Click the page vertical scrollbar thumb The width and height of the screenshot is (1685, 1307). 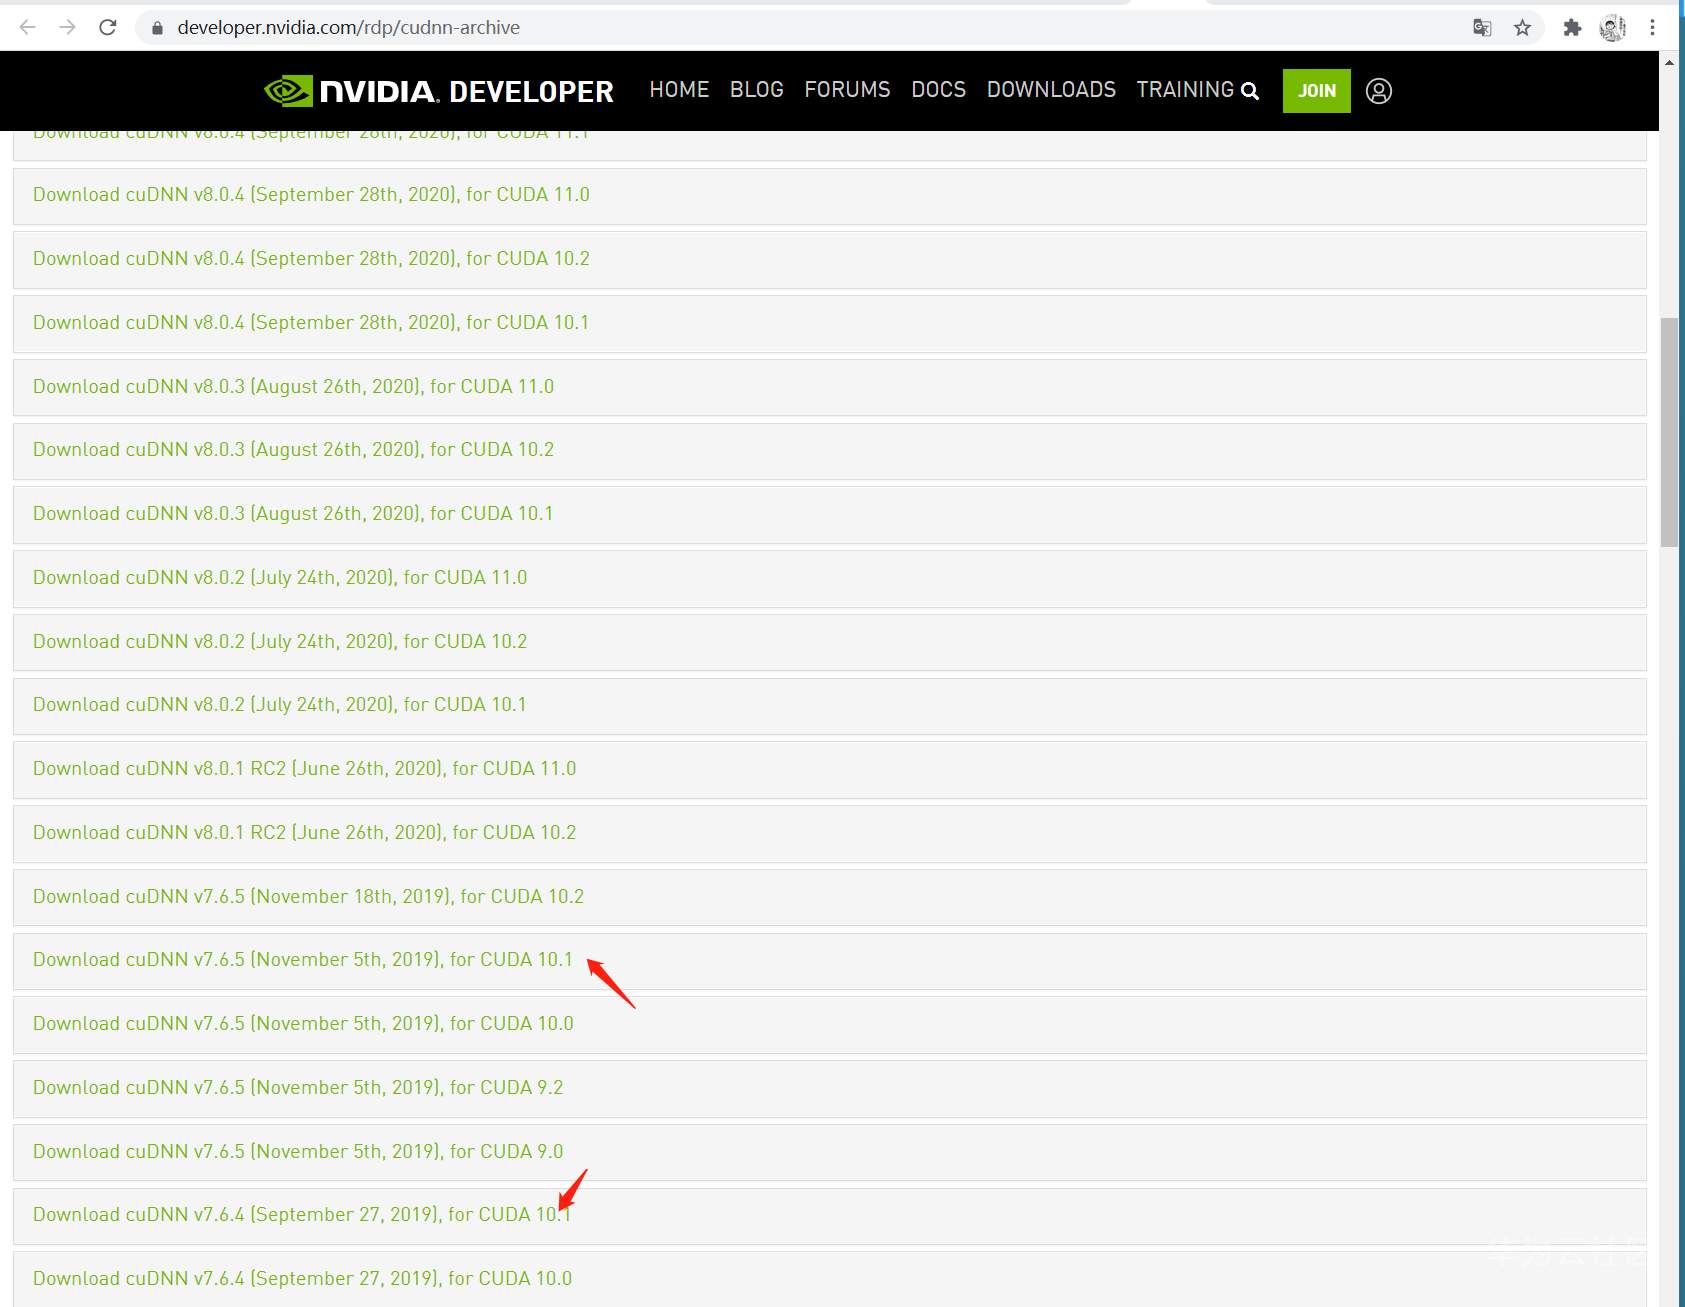click(x=1669, y=432)
